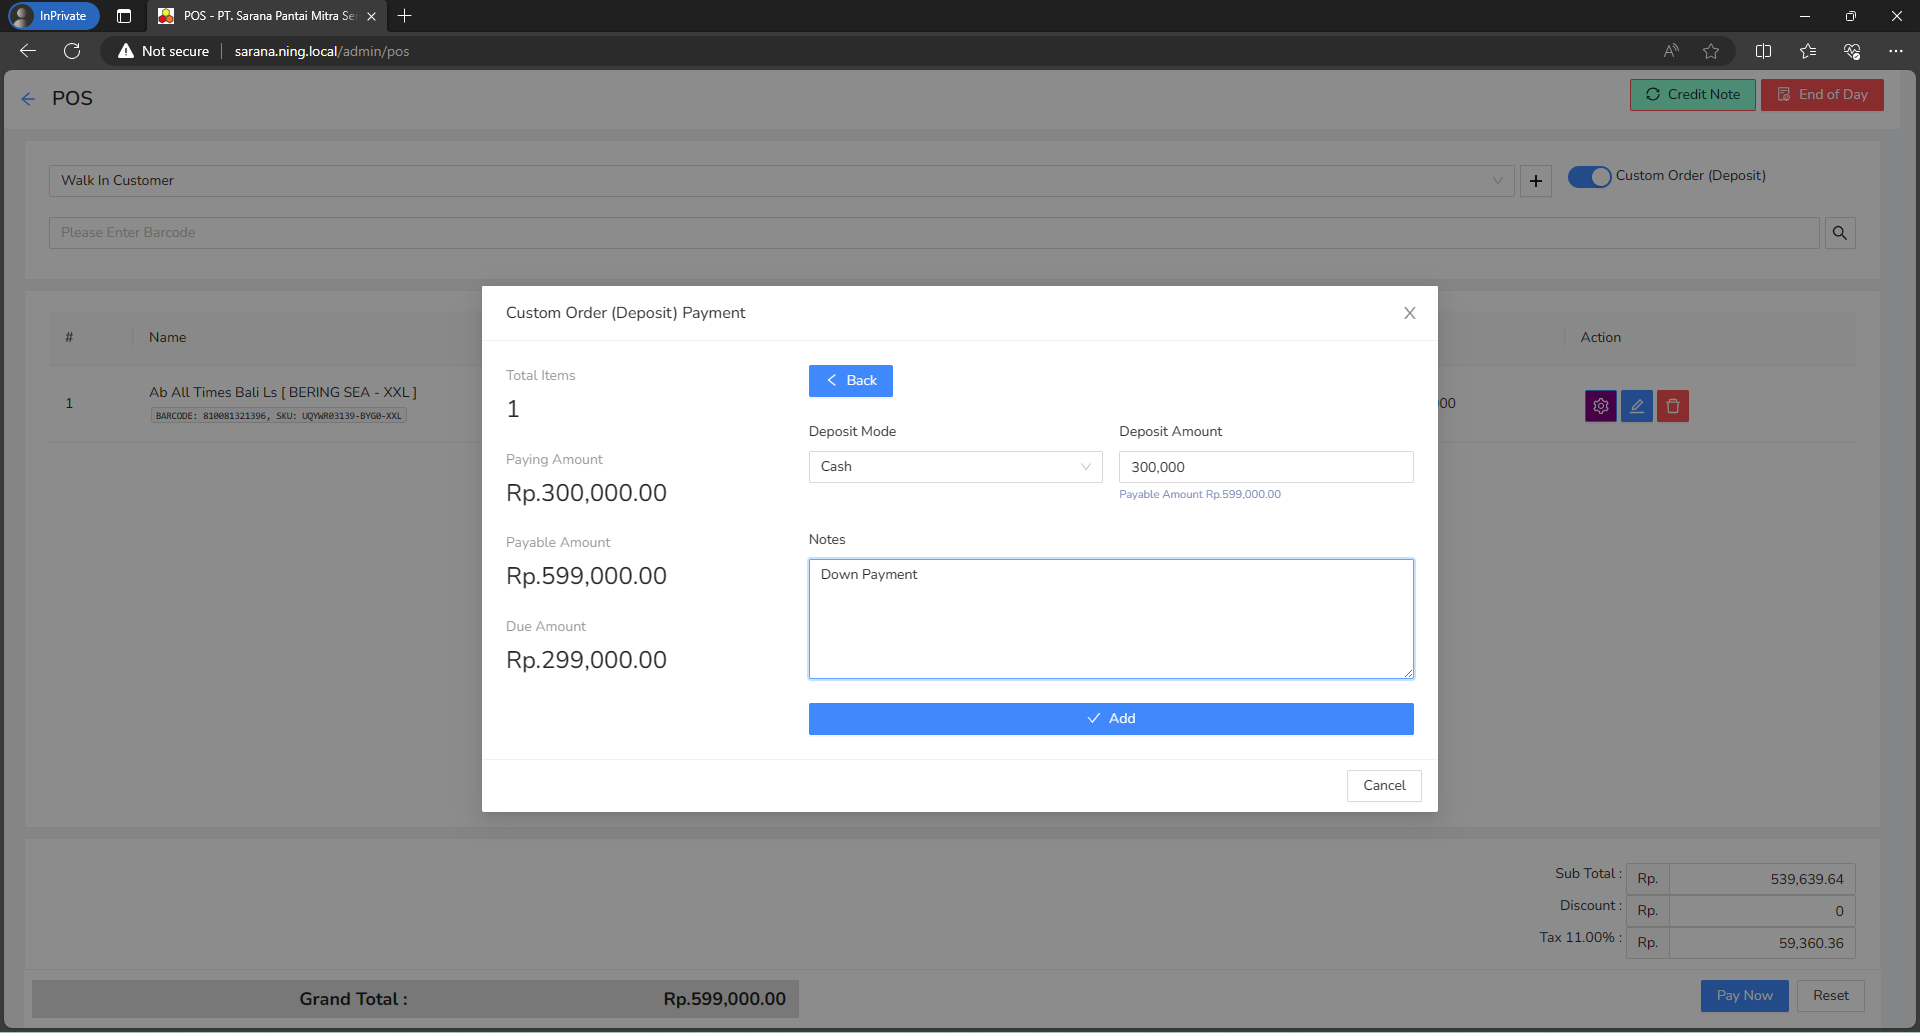Add the deposit payment
This screenshot has height=1033, width=1920.
[x=1111, y=719]
